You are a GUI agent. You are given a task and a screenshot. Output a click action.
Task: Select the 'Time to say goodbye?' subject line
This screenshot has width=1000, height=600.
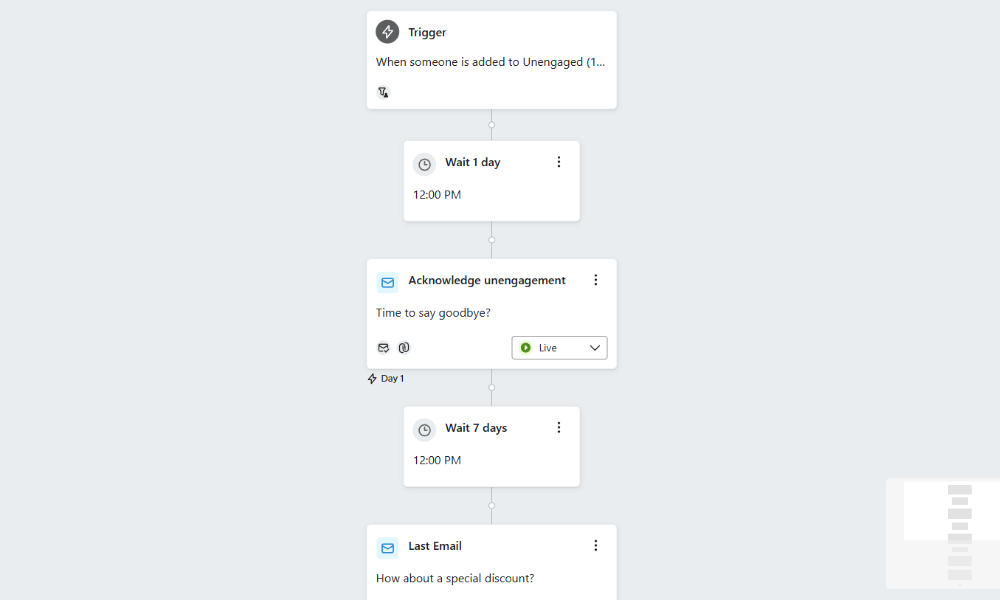point(433,313)
